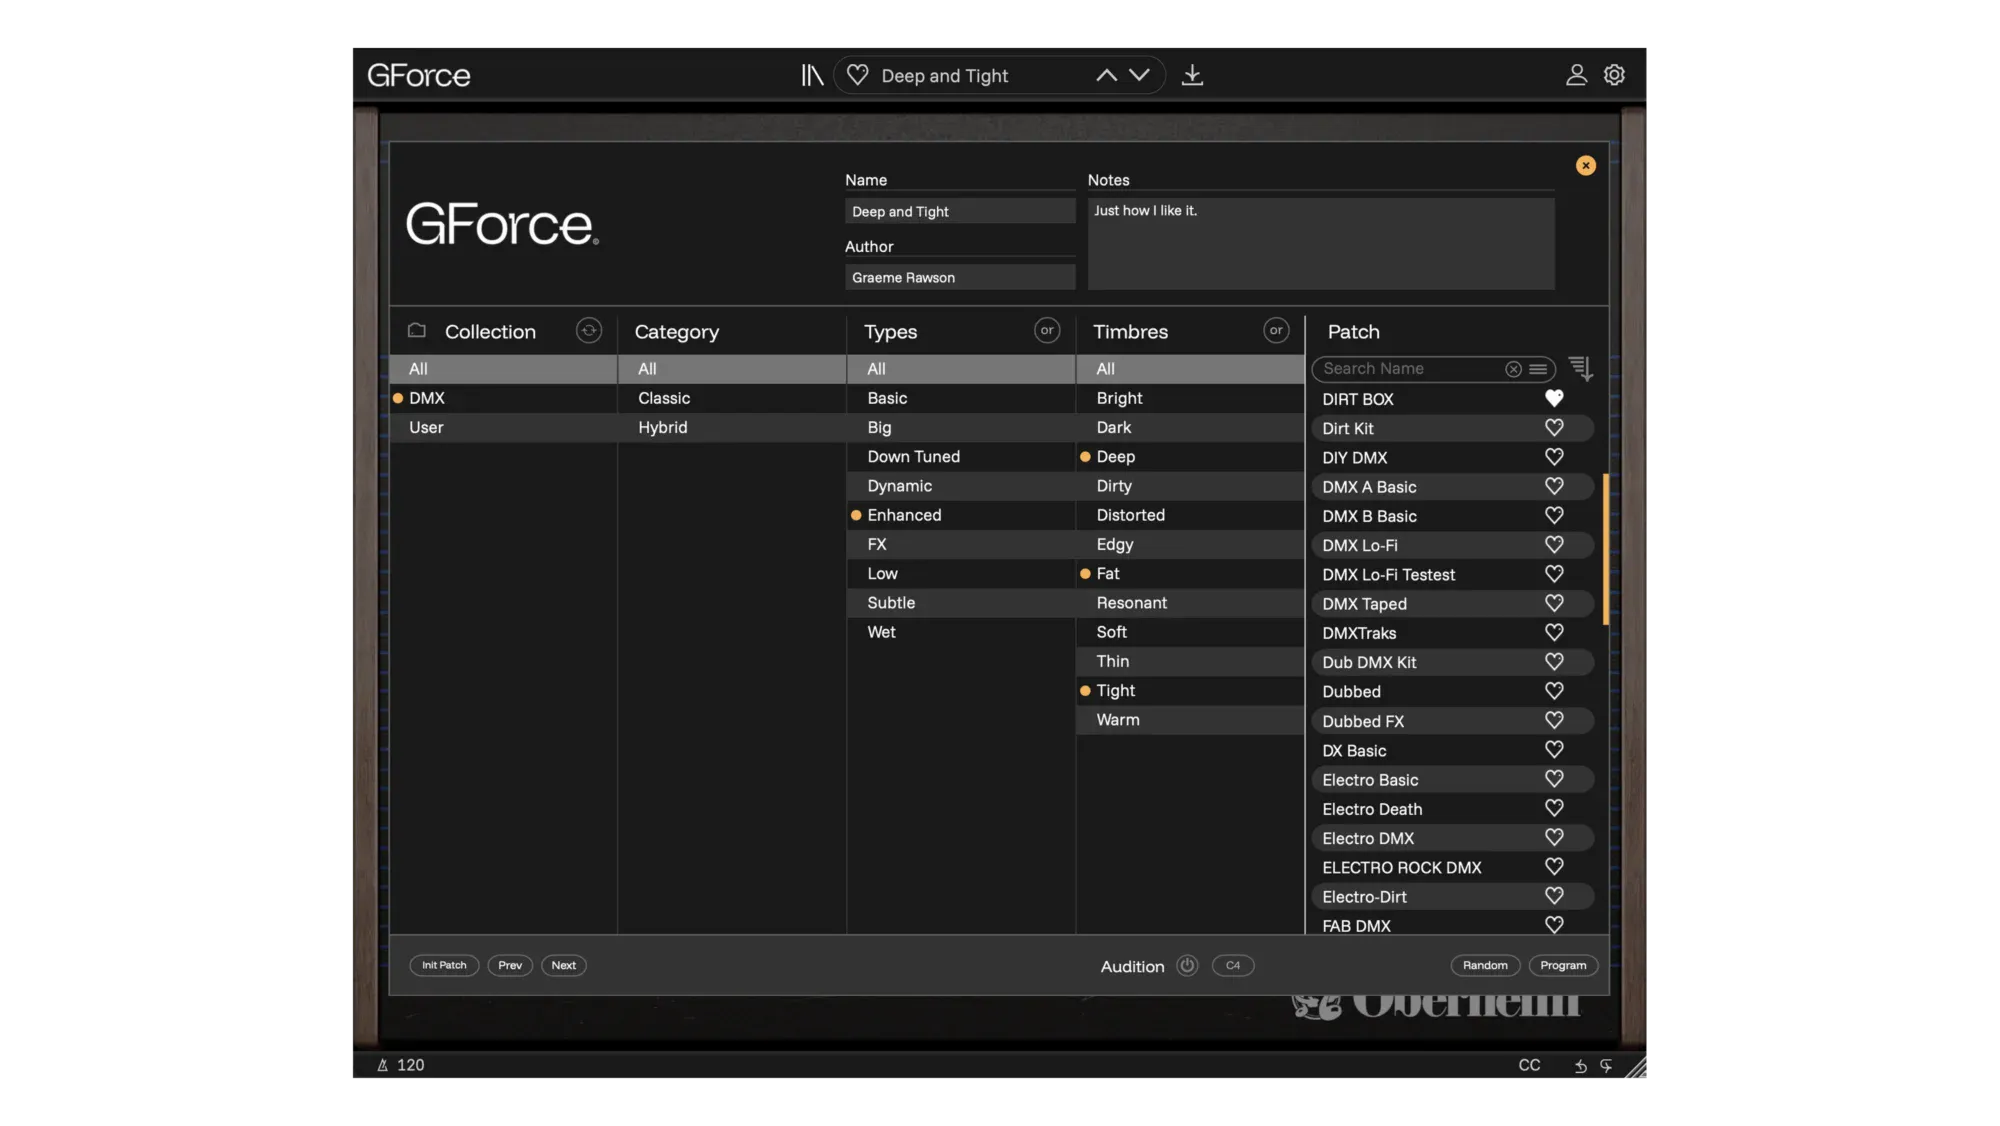Favorite the DX Basic patch
2000x1126 pixels.
[x=1554, y=750]
